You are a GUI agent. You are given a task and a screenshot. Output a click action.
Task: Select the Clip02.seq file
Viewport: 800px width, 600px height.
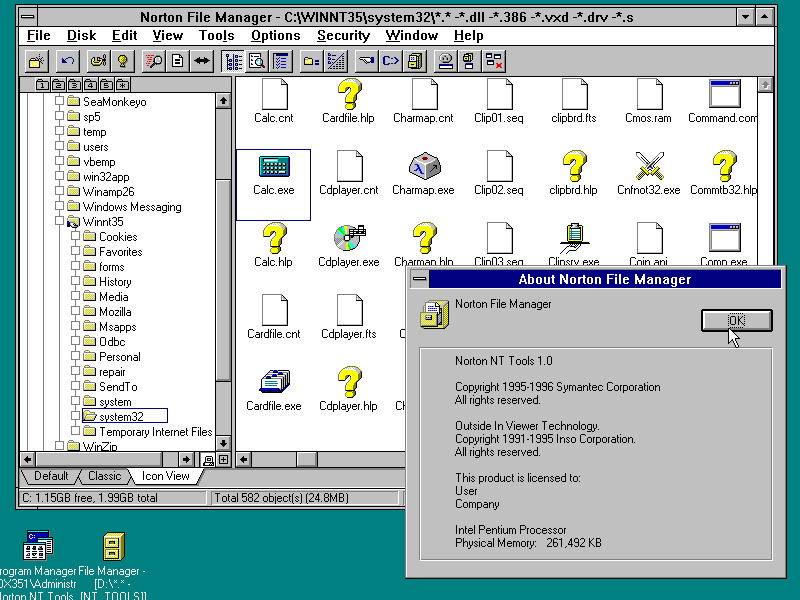pos(499,174)
